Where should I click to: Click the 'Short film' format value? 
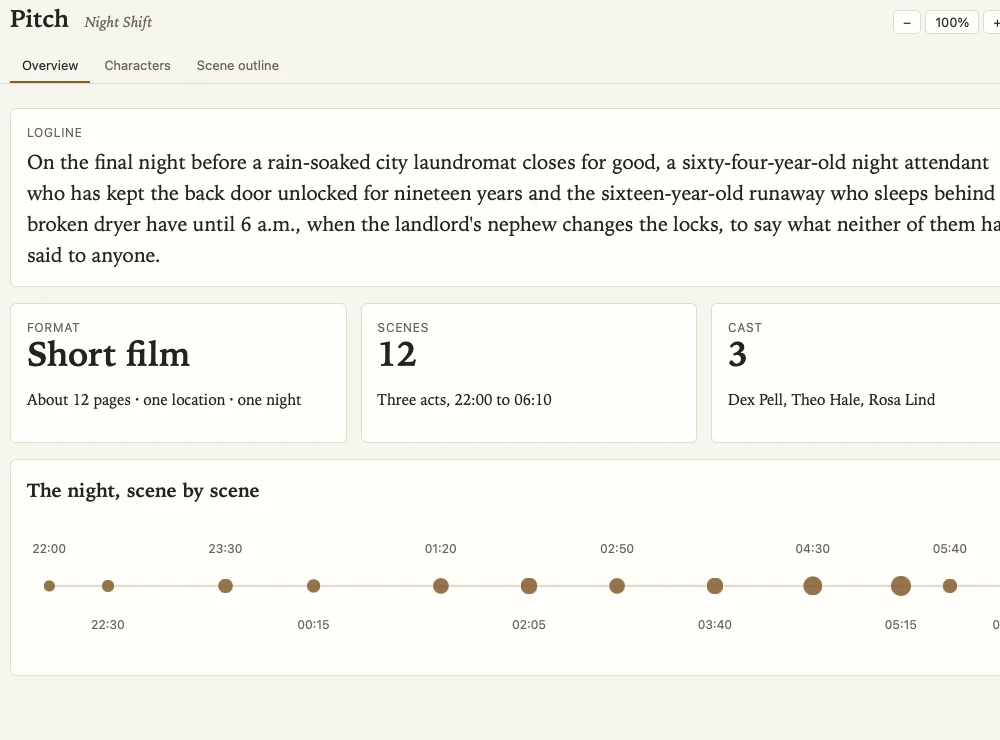pos(108,355)
